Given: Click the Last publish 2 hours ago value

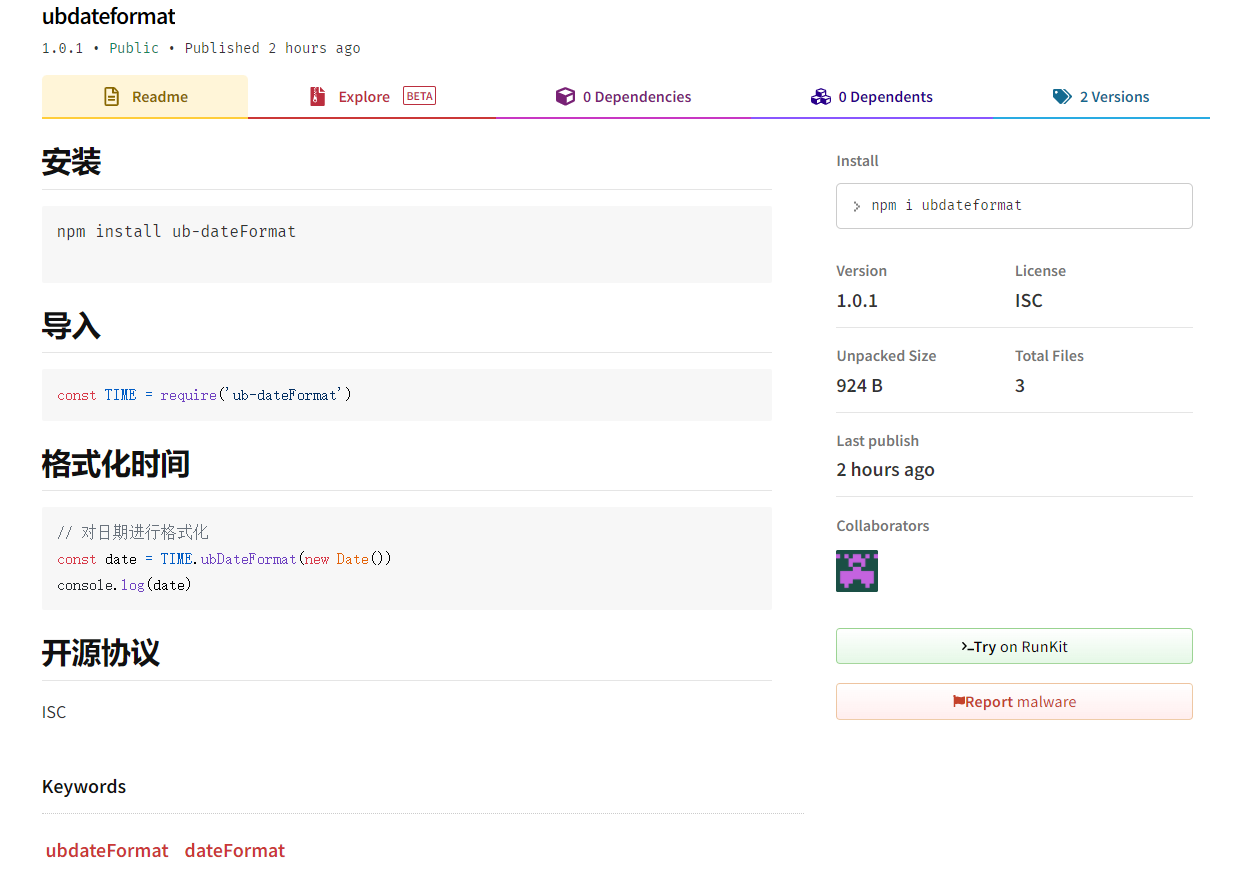Looking at the screenshot, I should (x=885, y=470).
